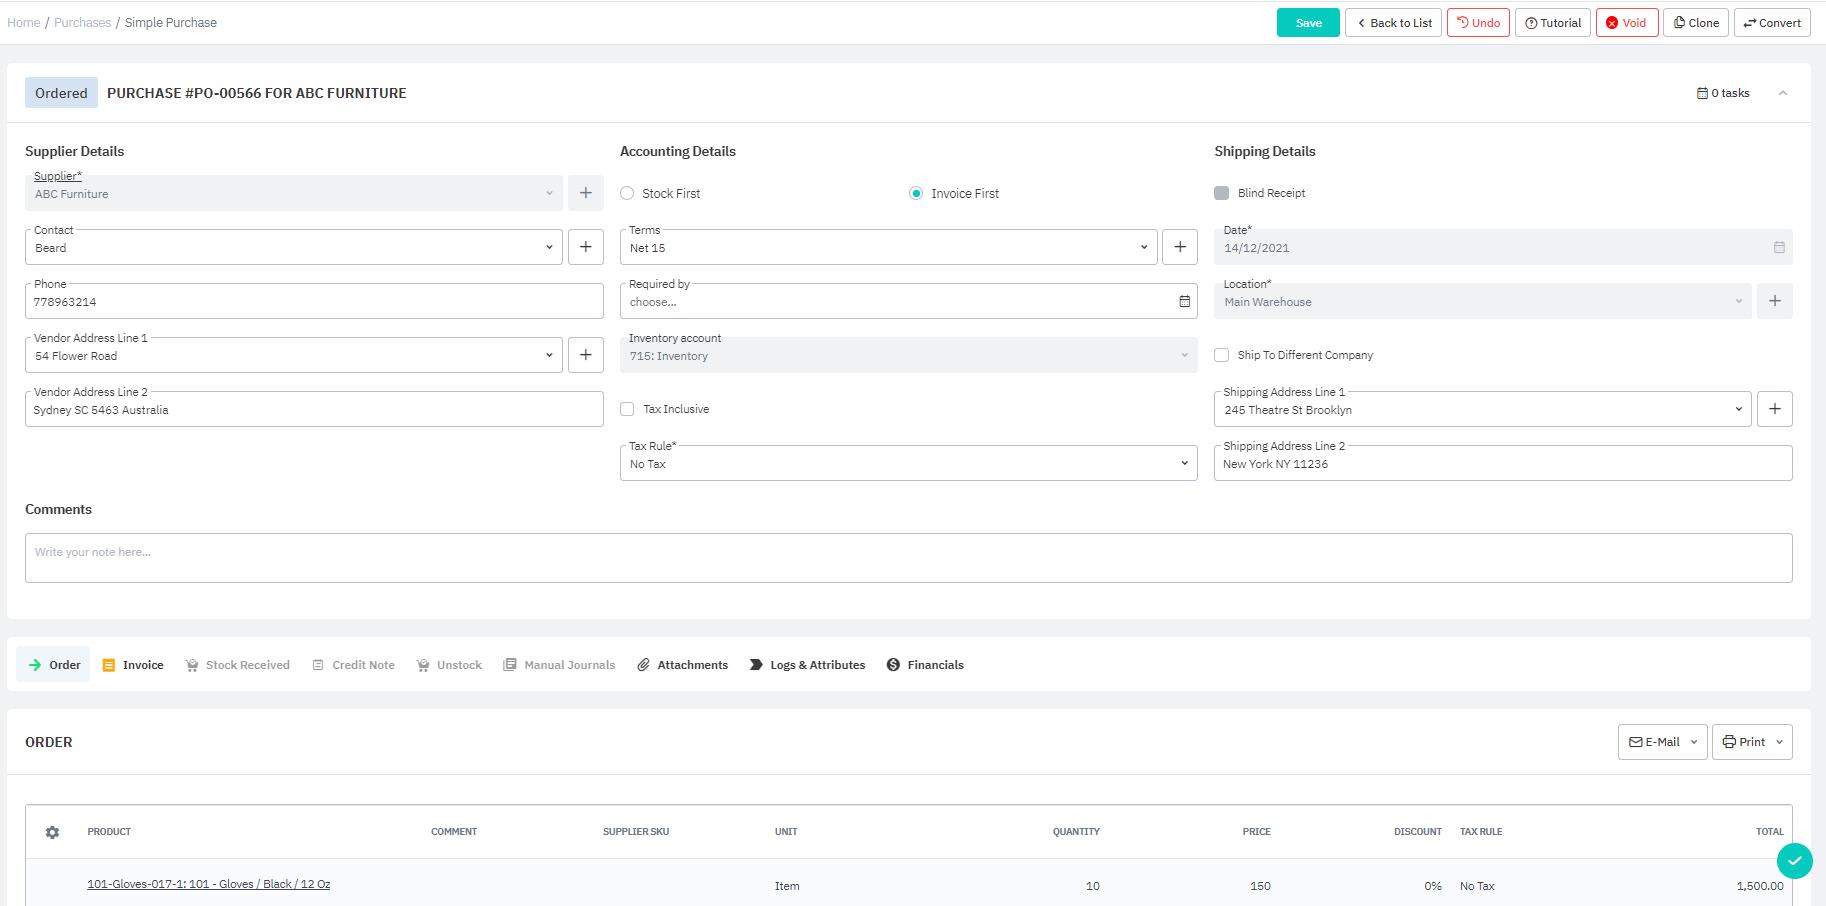This screenshot has height=906, width=1826.
Task: Select Stock First radio option
Action: (627, 193)
